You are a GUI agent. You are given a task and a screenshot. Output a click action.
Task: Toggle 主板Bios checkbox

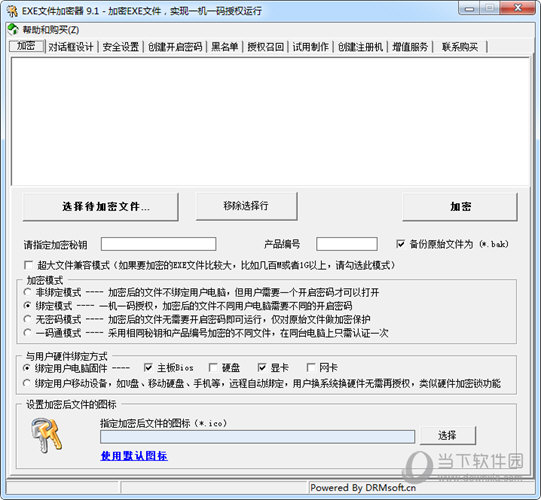(x=148, y=367)
